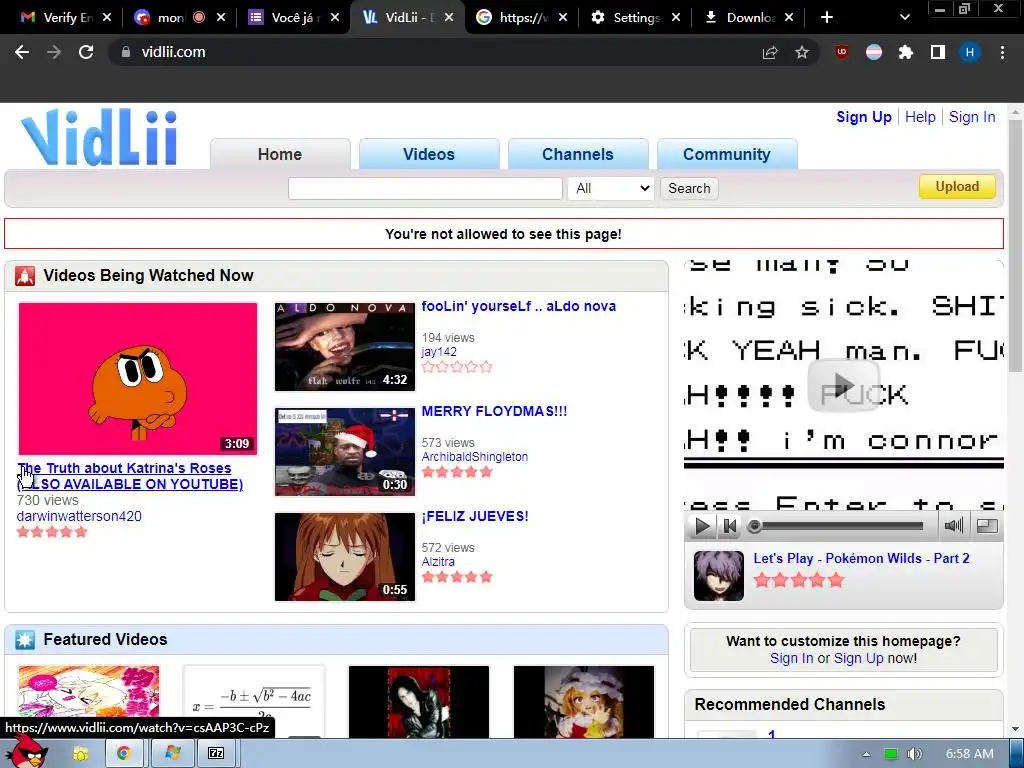Go back with the browser back arrow
This screenshot has height=768, width=1024.
tap(22, 52)
